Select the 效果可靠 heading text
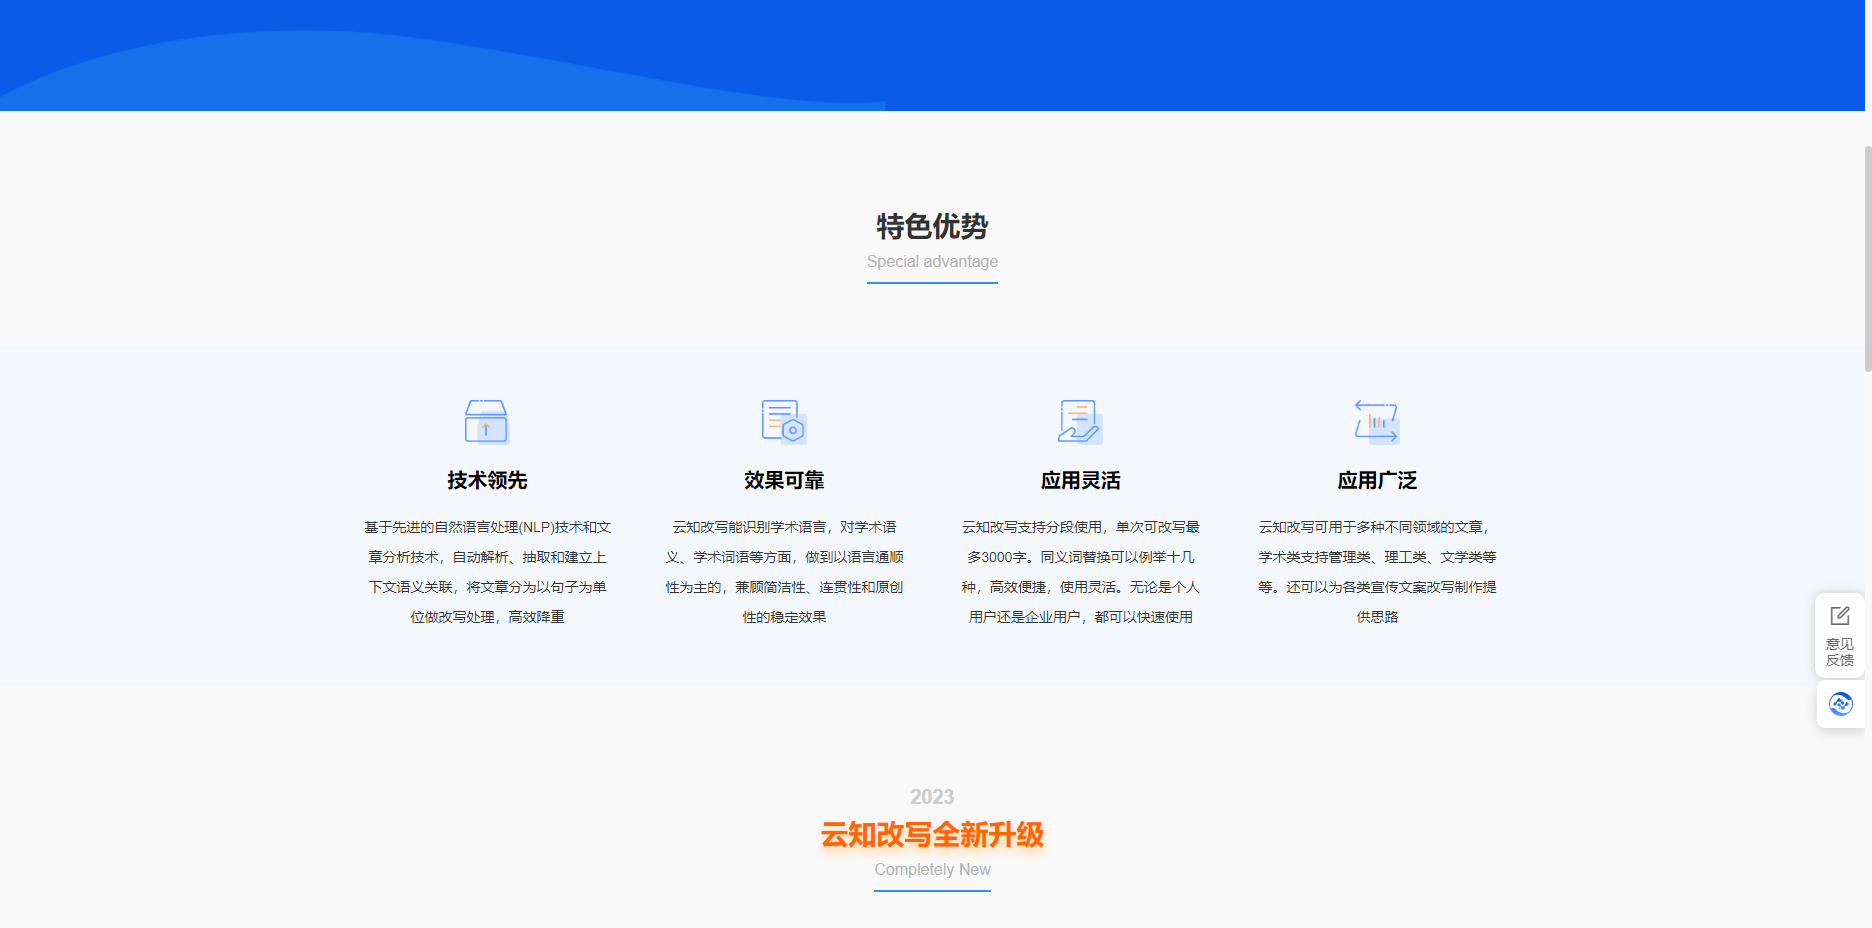 [783, 480]
